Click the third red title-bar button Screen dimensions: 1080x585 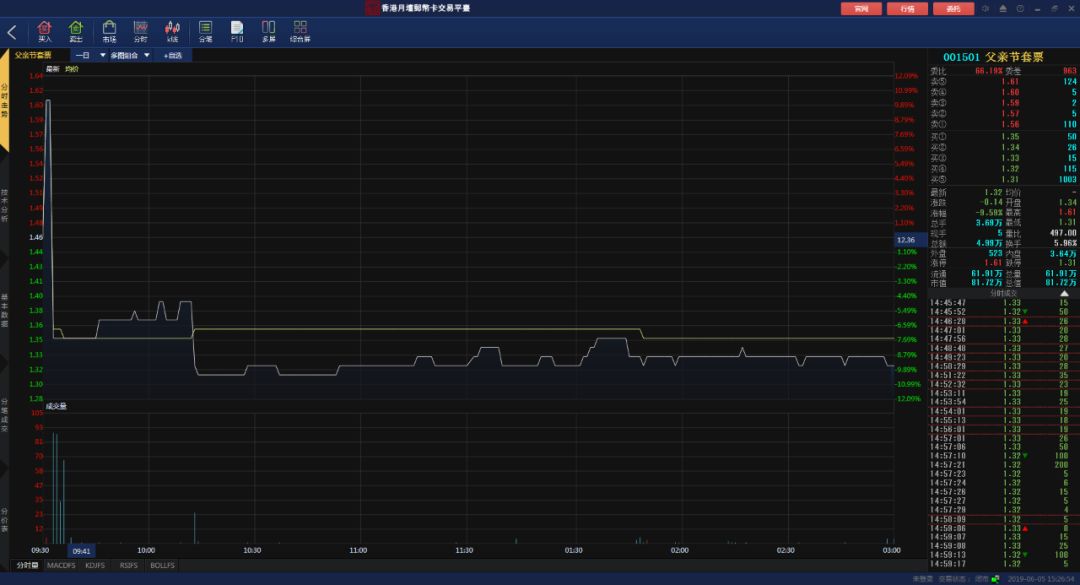tap(953, 8)
